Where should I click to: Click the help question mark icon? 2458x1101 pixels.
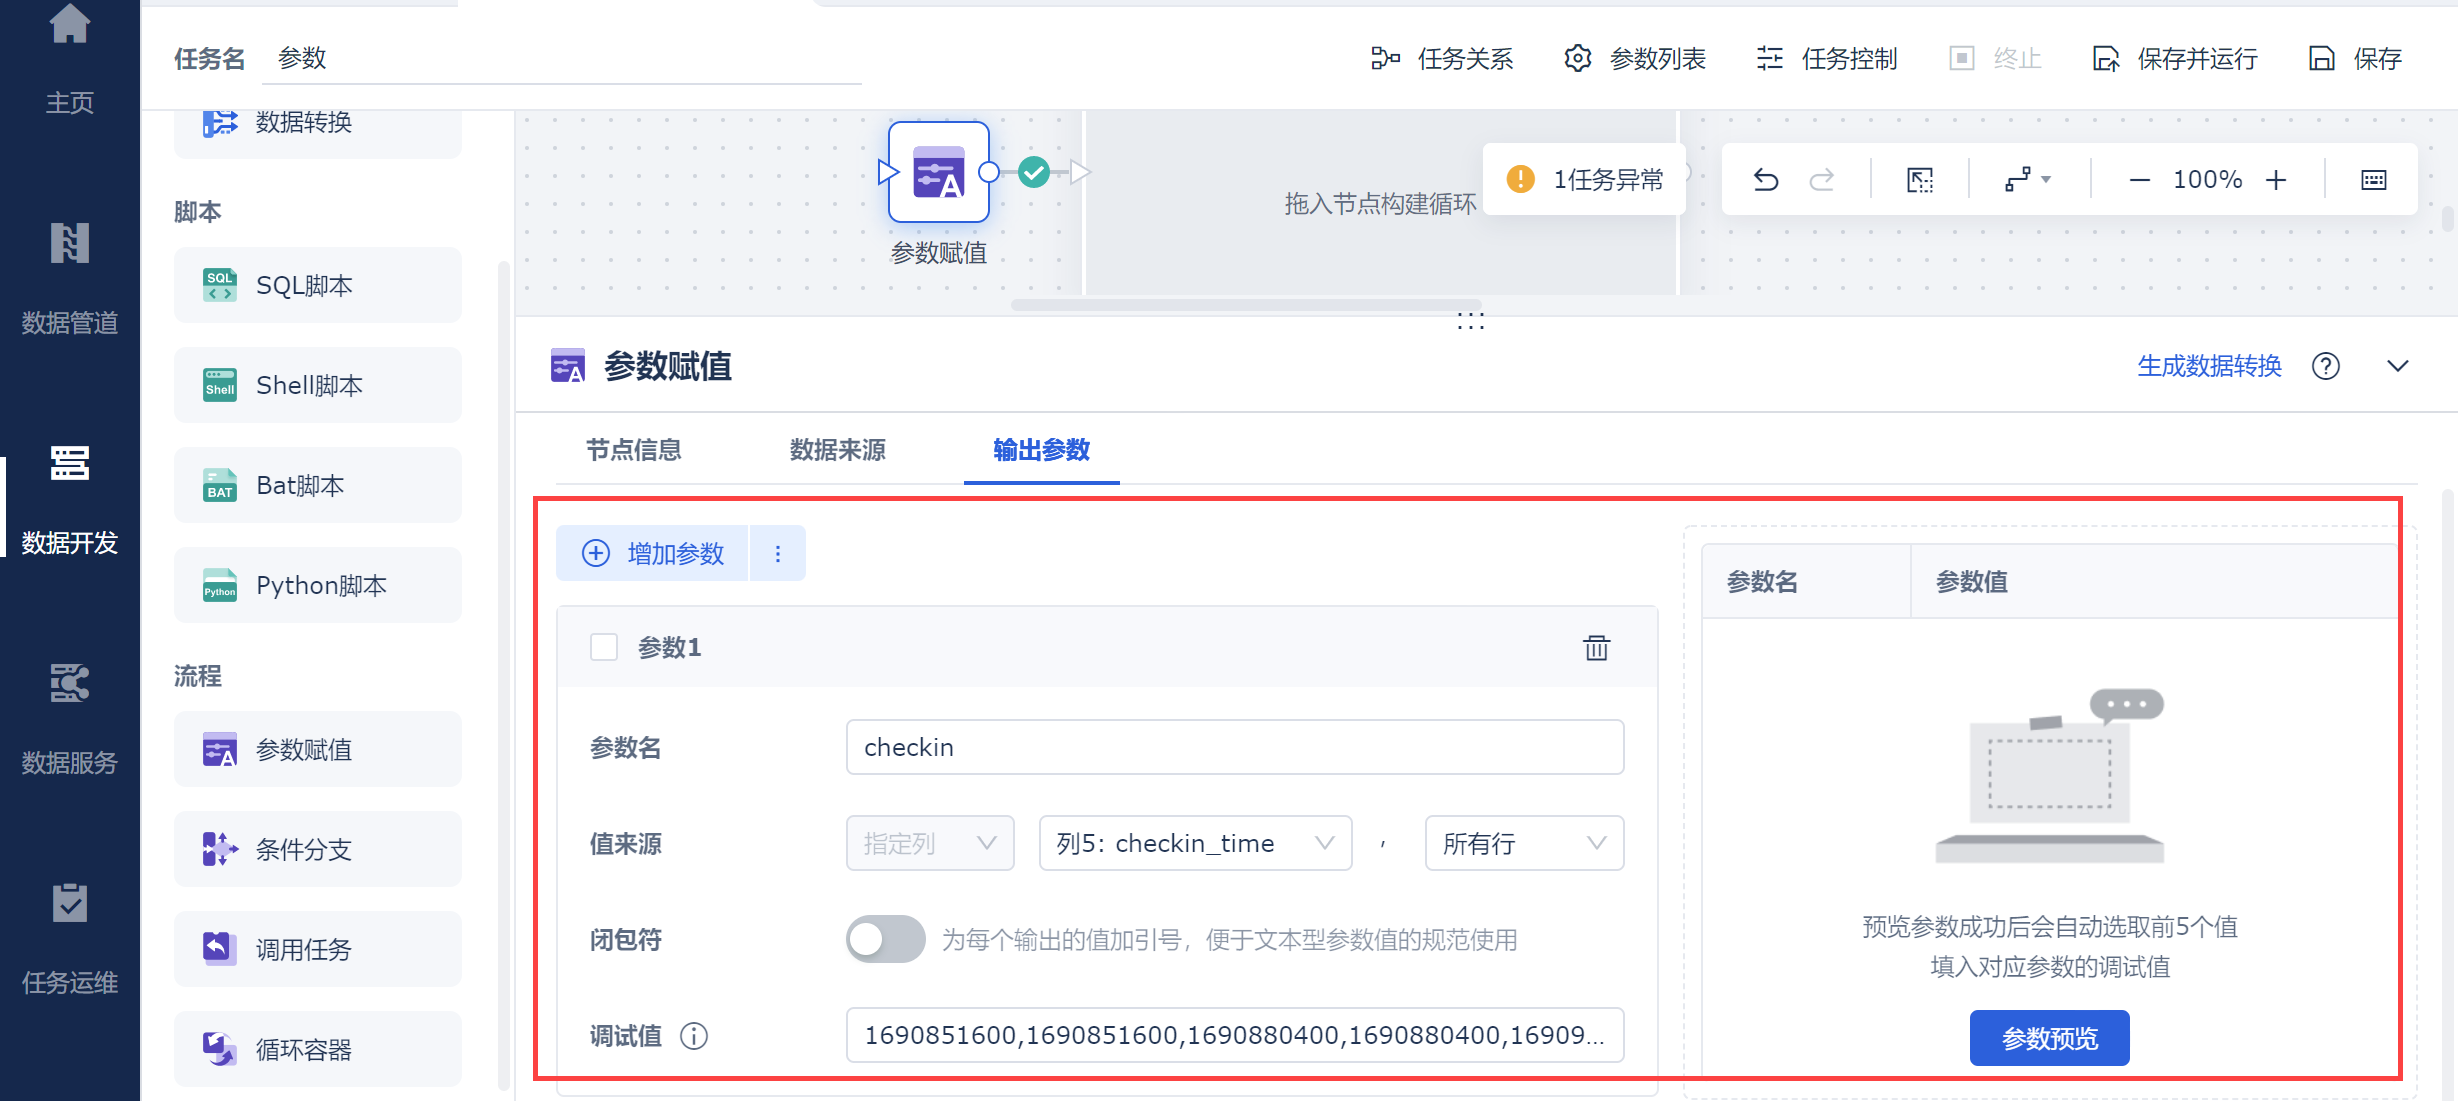2325,366
